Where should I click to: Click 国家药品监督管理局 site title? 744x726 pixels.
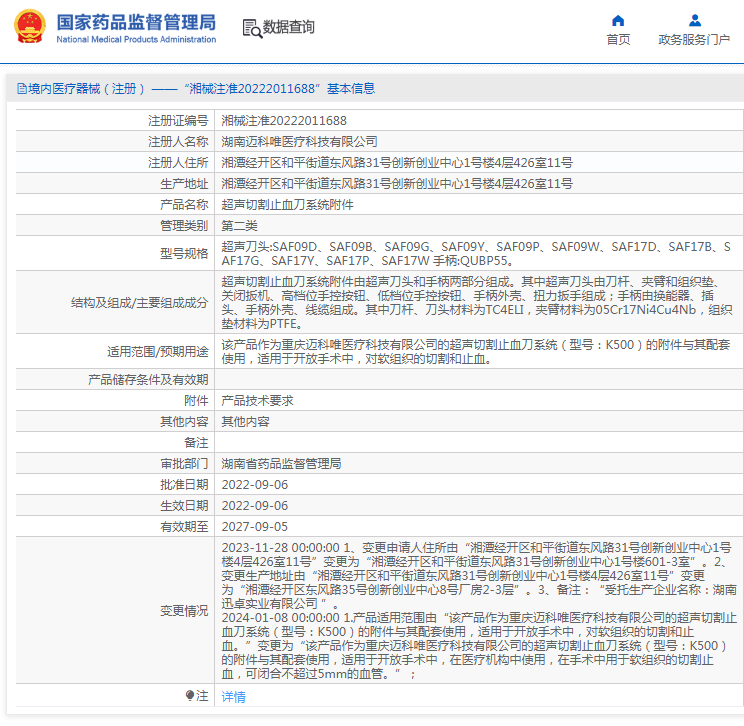pyautogui.click(x=136, y=21)
